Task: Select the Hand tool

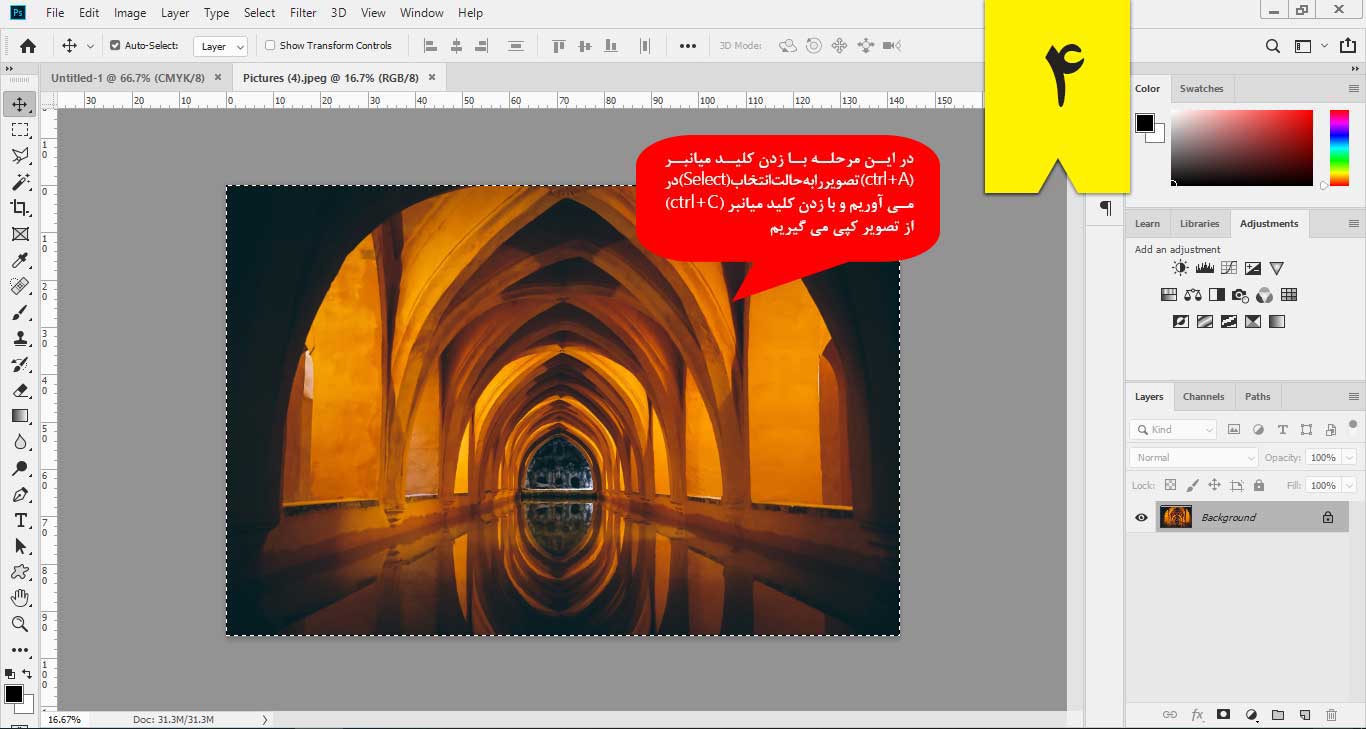Action: click(20, 598)
